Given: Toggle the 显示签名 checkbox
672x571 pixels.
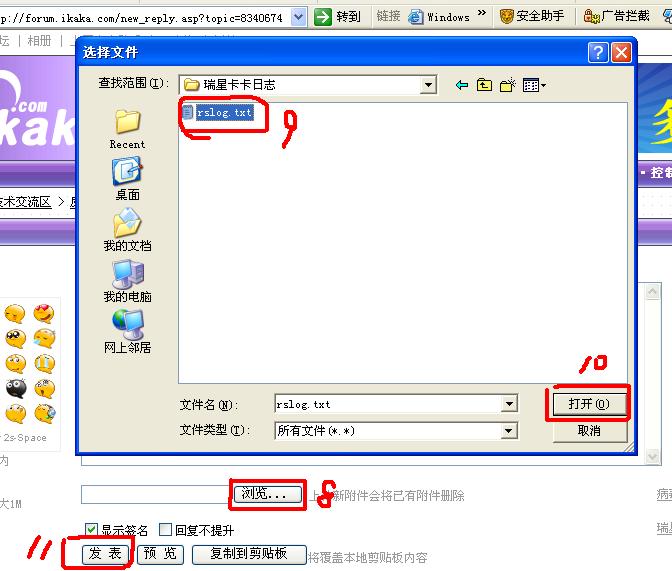Looking at the screenshot, I should [x=90, y=530].
